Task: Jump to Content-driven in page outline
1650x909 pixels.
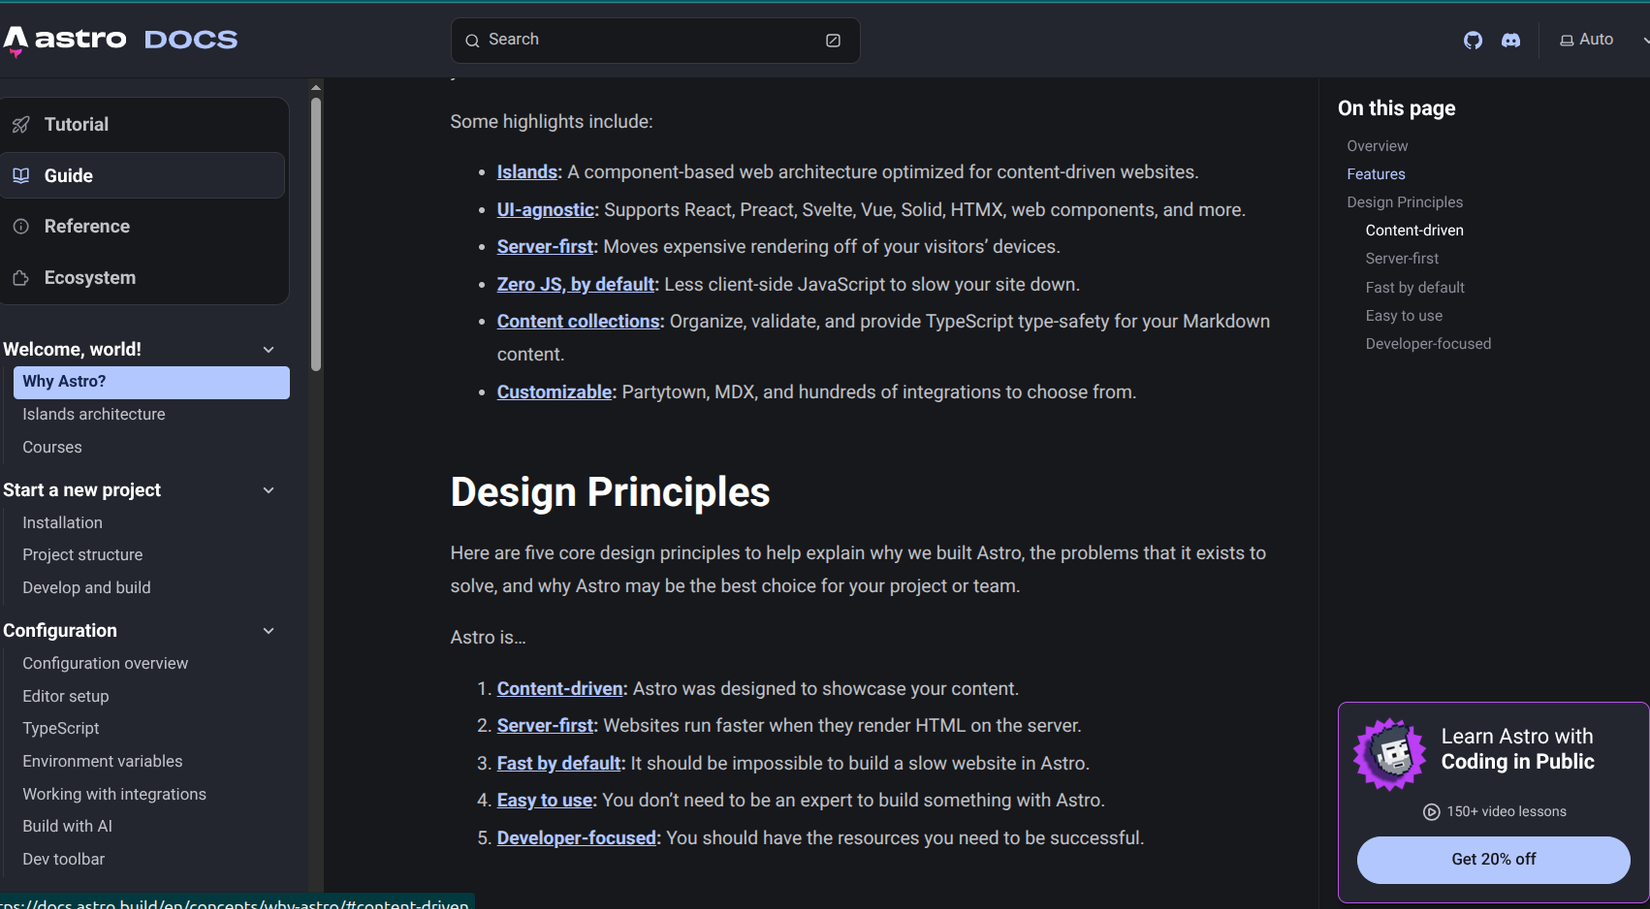Action: 1414,230
